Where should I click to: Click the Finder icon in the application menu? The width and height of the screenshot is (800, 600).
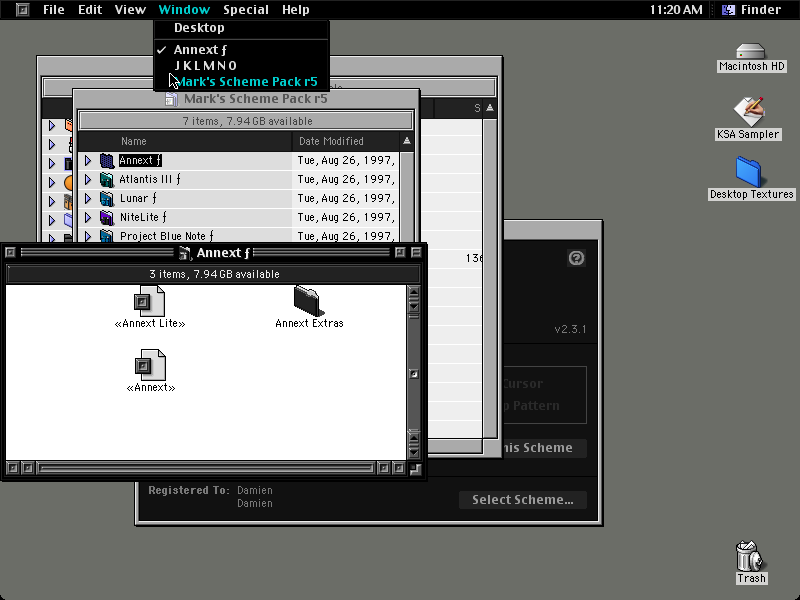click(729, 10)
